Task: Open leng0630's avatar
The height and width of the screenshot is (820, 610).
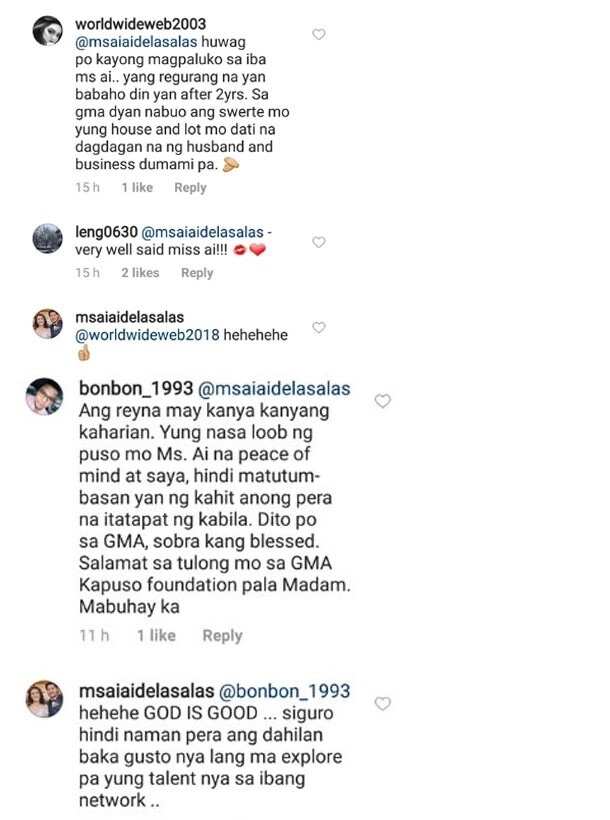Action: click(x=48, y=238)
